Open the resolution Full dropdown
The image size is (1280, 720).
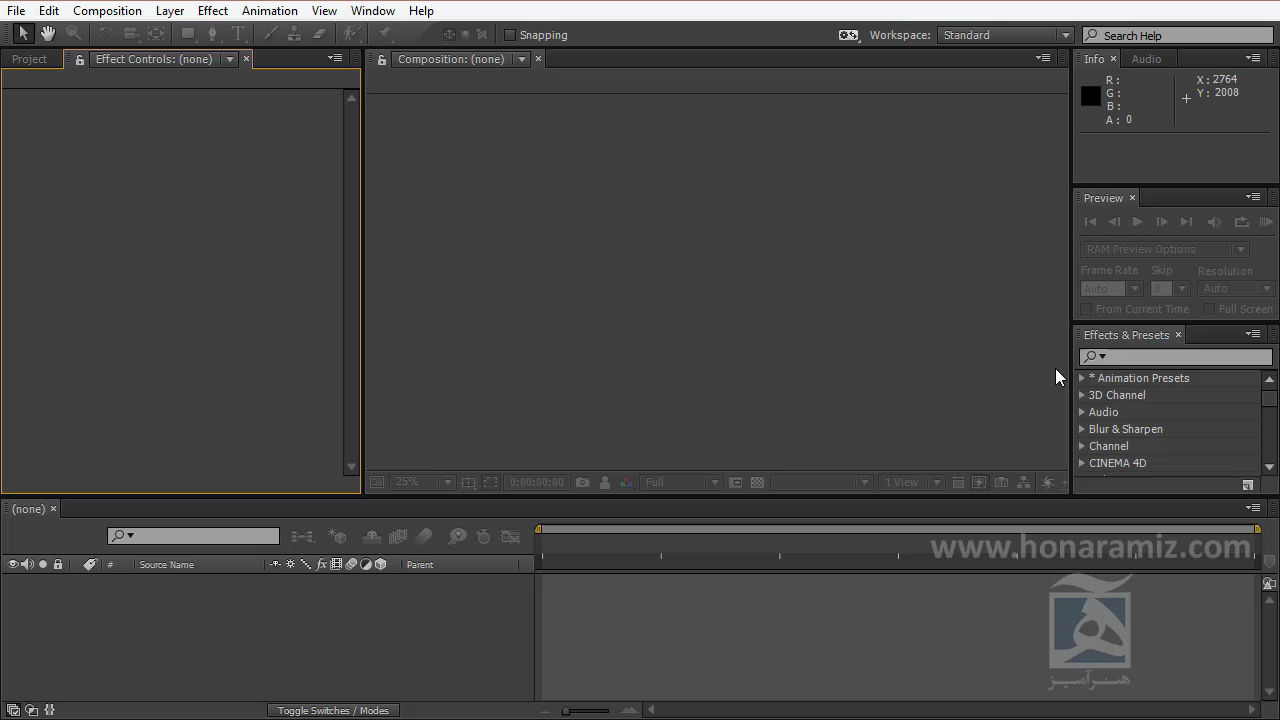[x=680, y=482]
